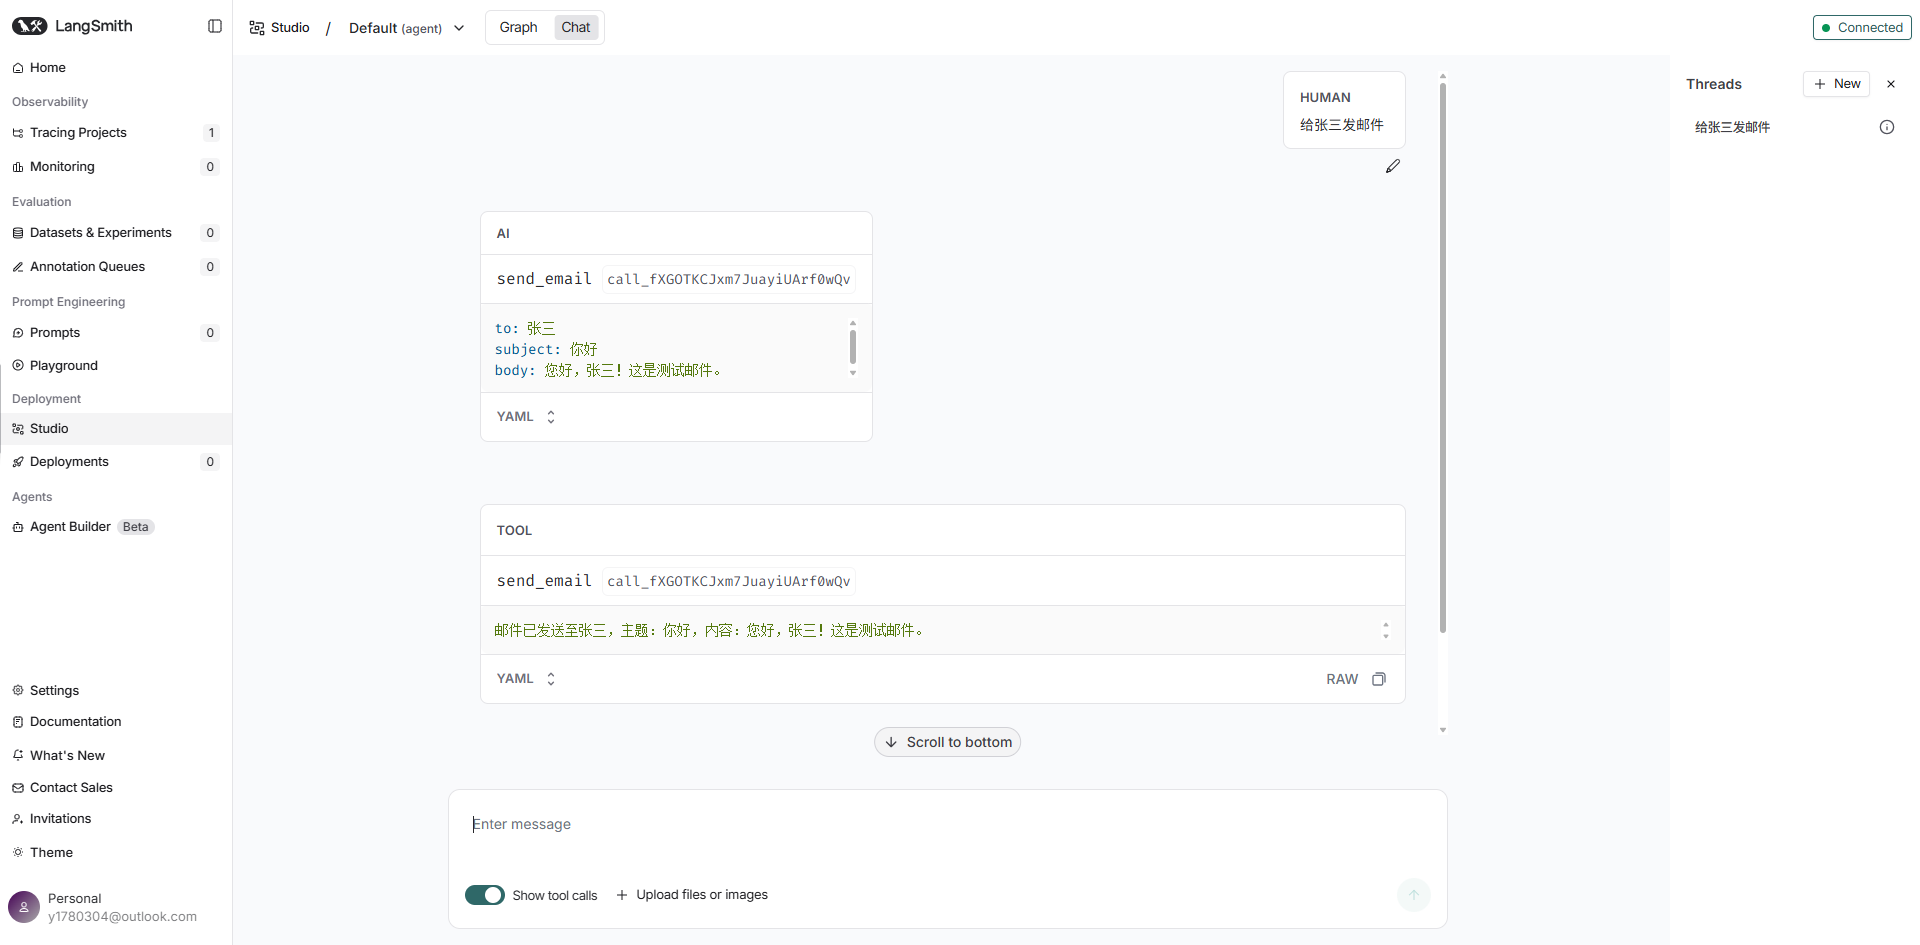The width and height of the screenshot is (1920, 945).
Task: Change YAML format in the TOOL message
Action: tap(526, 679)
